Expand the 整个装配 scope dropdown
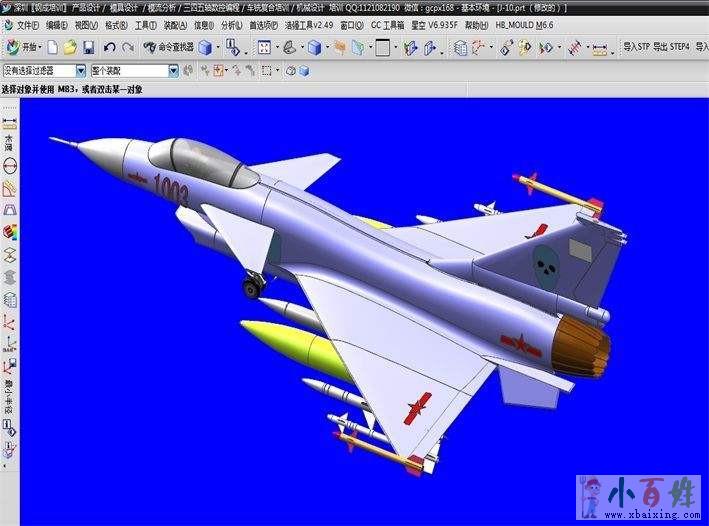 coord(173,71)
